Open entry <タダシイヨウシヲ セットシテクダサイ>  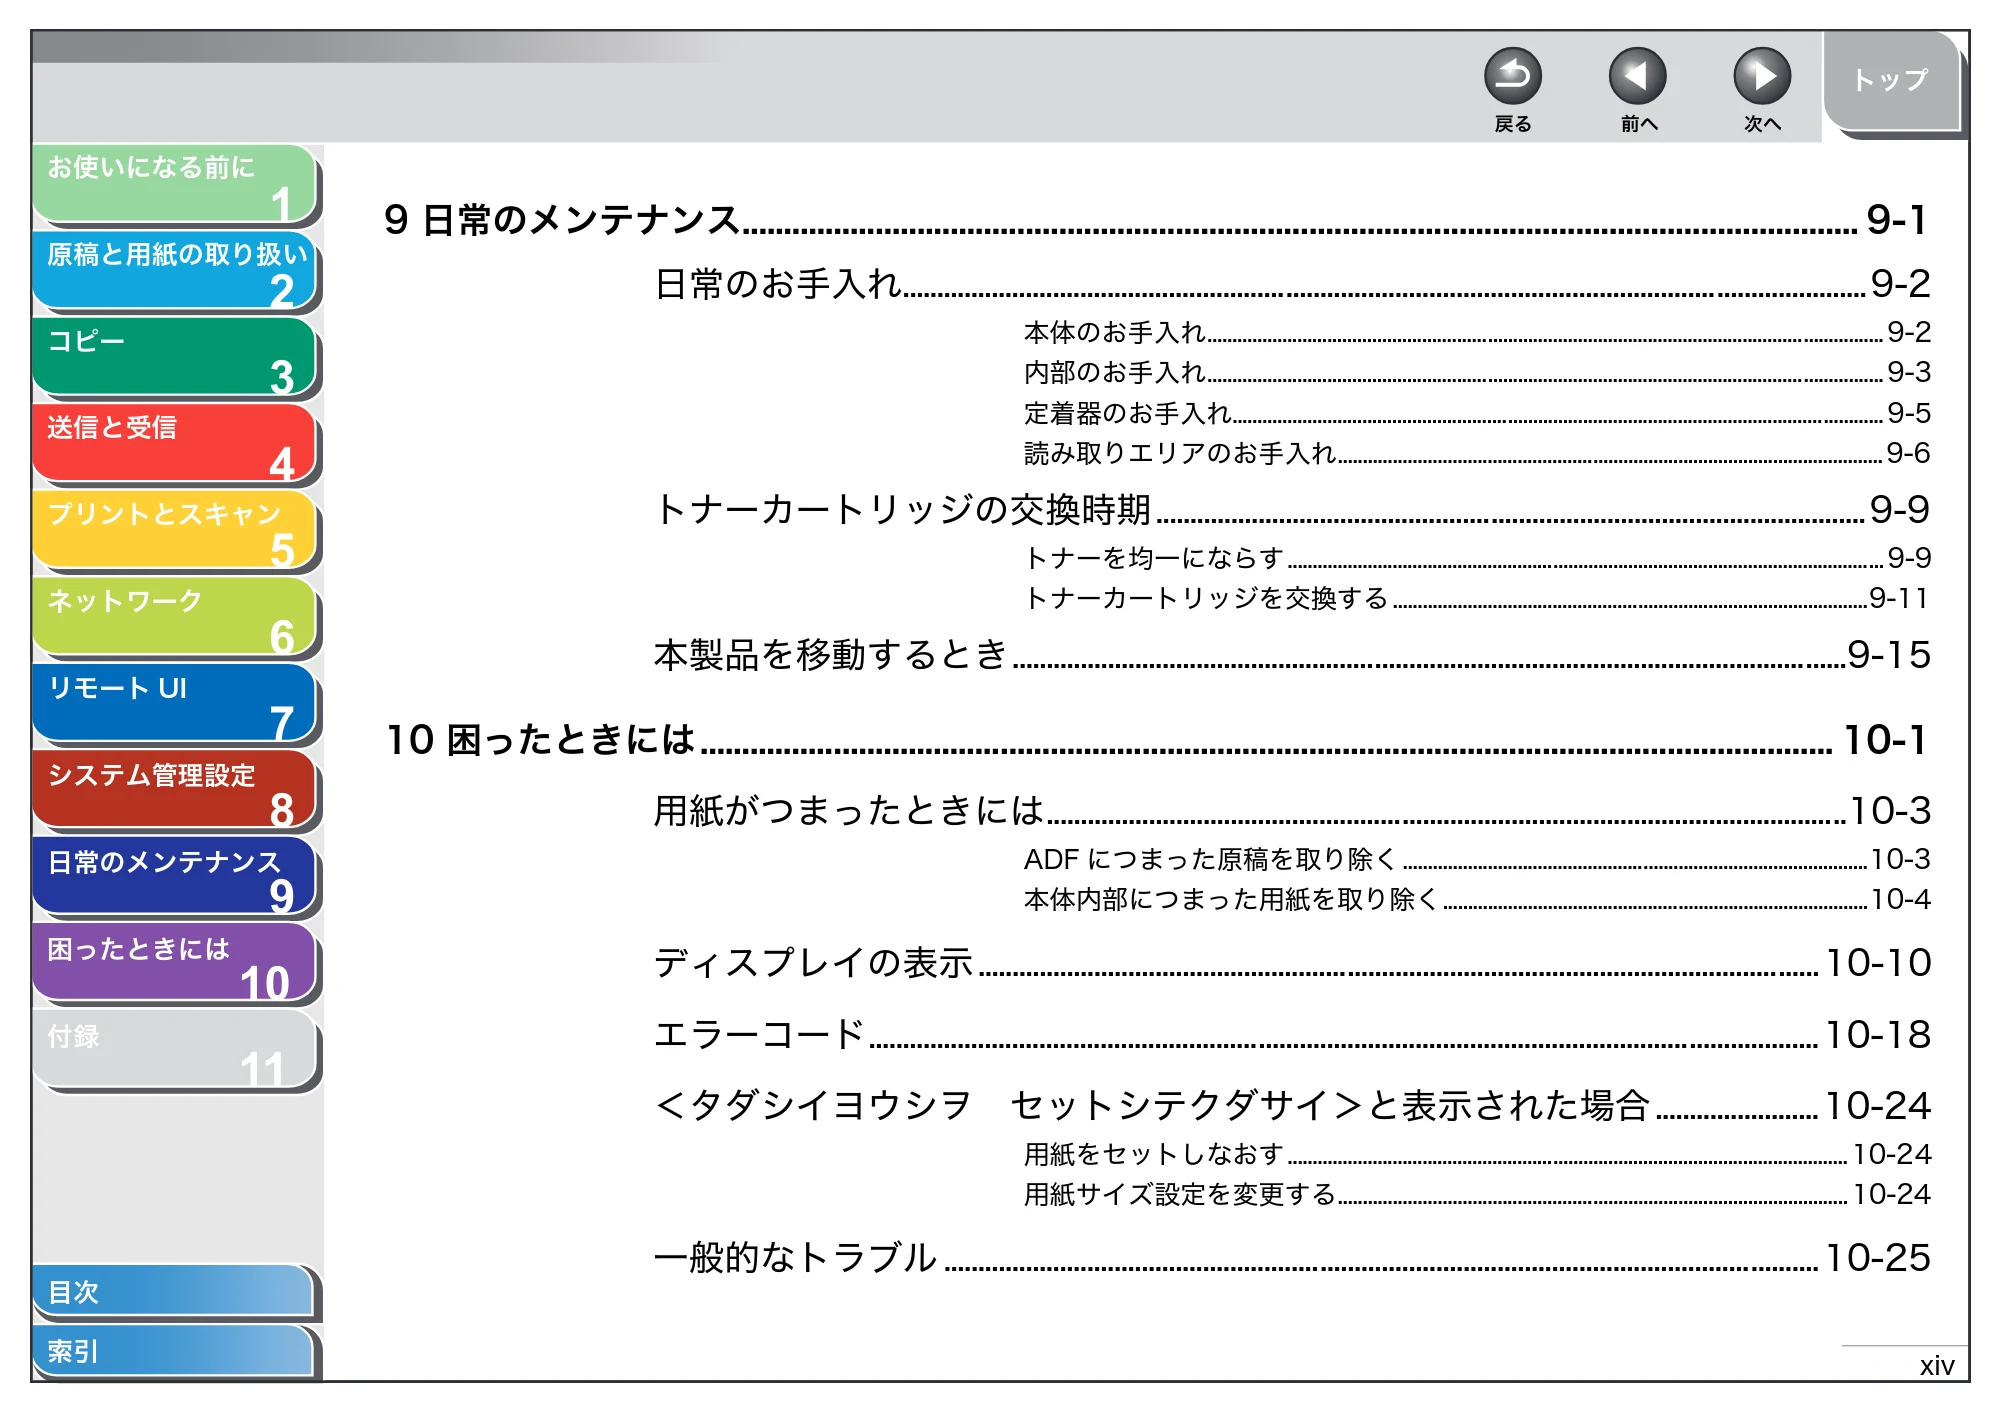tap(1292, 1106)
